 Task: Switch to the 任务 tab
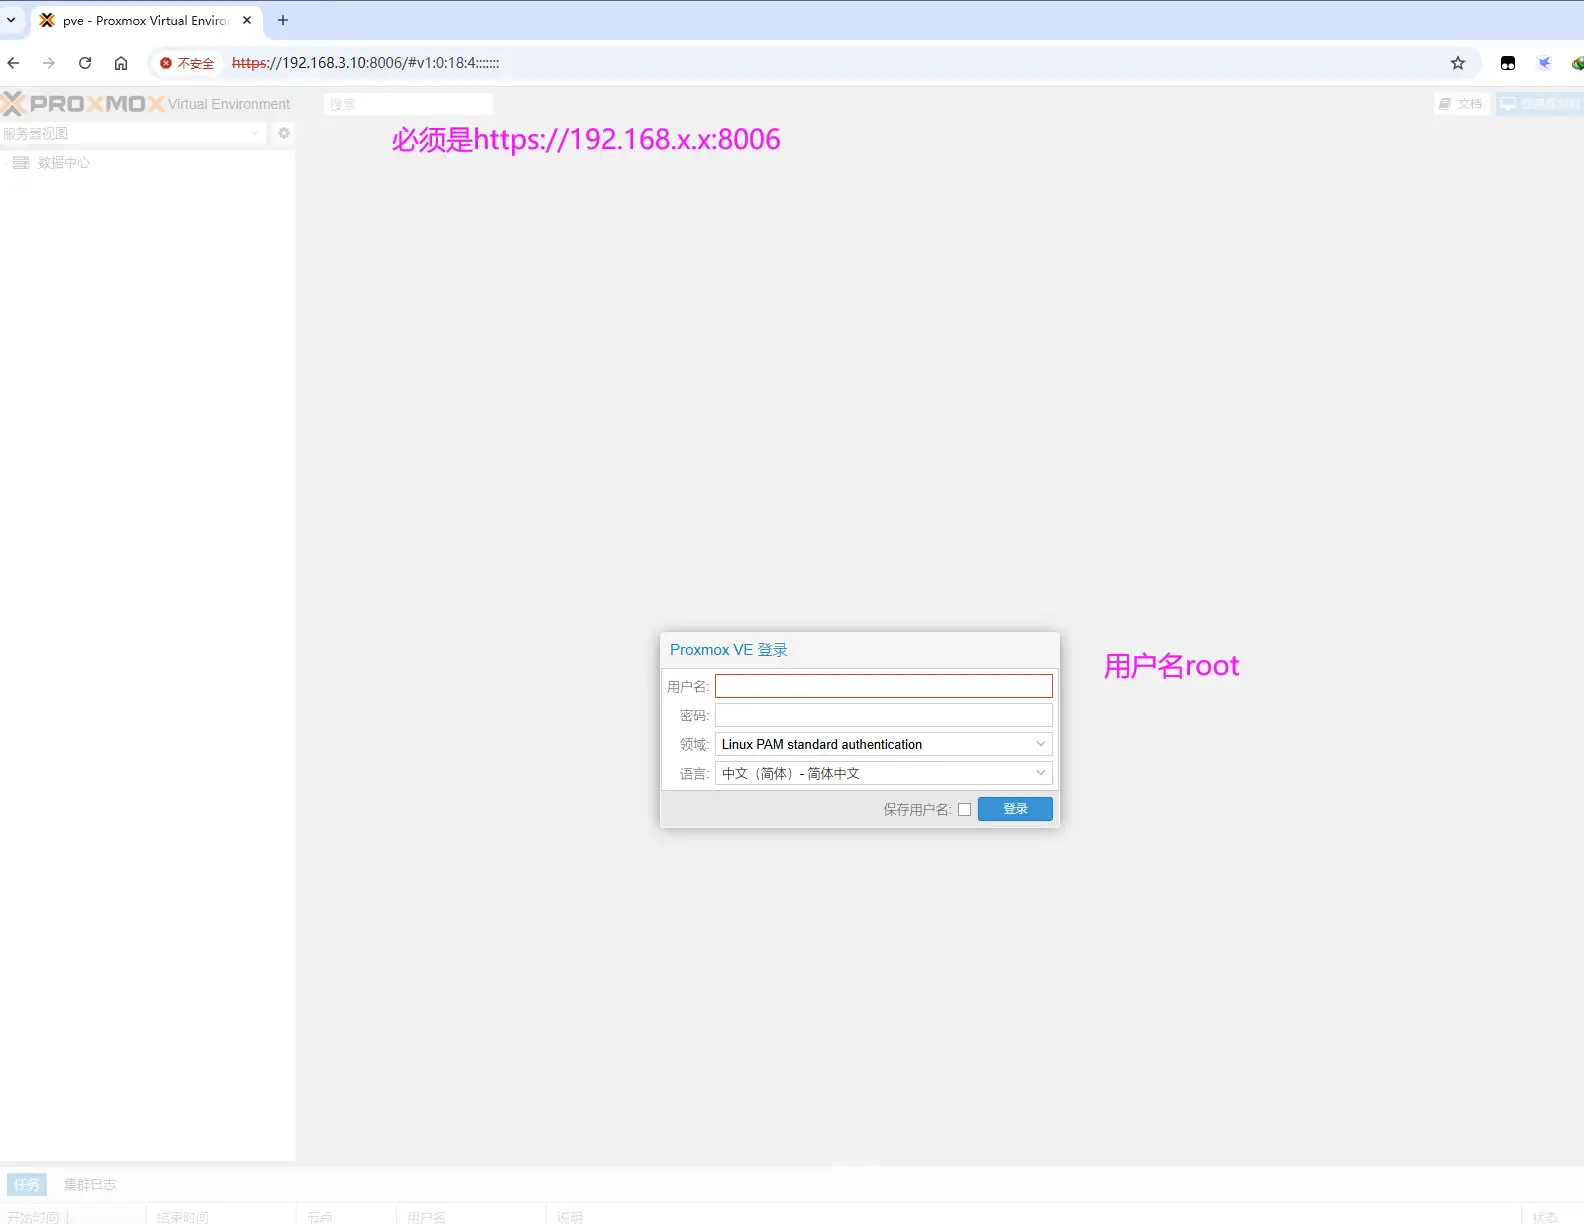(27, 1185)
